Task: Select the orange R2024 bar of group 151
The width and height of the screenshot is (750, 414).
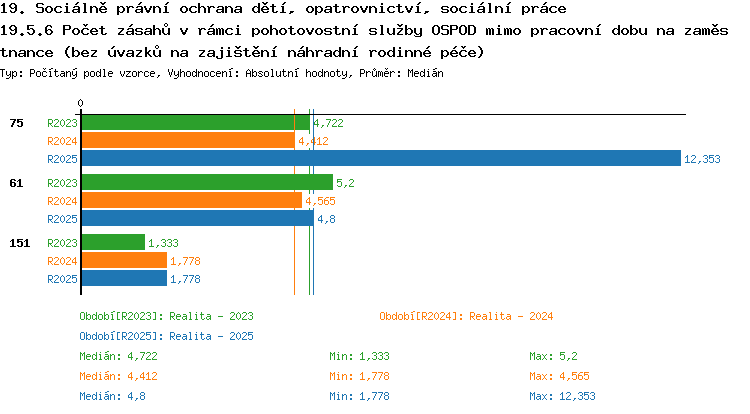Action: click(124, 260)
